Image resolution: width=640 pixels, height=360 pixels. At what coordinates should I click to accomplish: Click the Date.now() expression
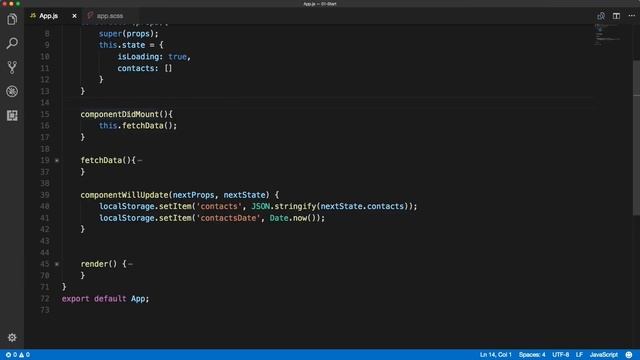click(x=294, y=218)
